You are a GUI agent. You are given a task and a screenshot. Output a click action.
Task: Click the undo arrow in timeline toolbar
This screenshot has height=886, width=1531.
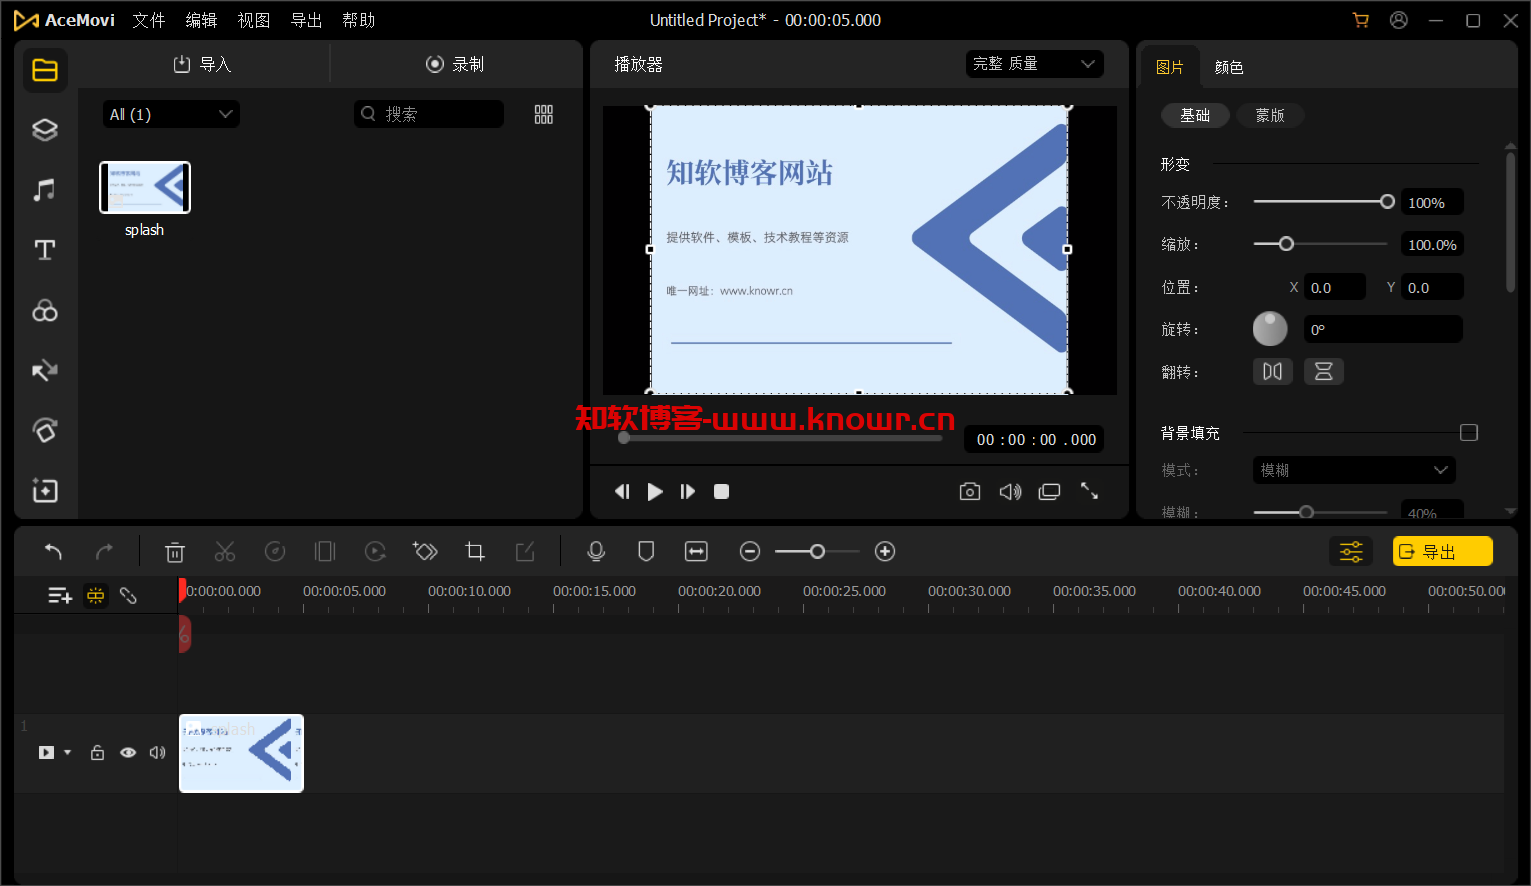coord(54,551)
